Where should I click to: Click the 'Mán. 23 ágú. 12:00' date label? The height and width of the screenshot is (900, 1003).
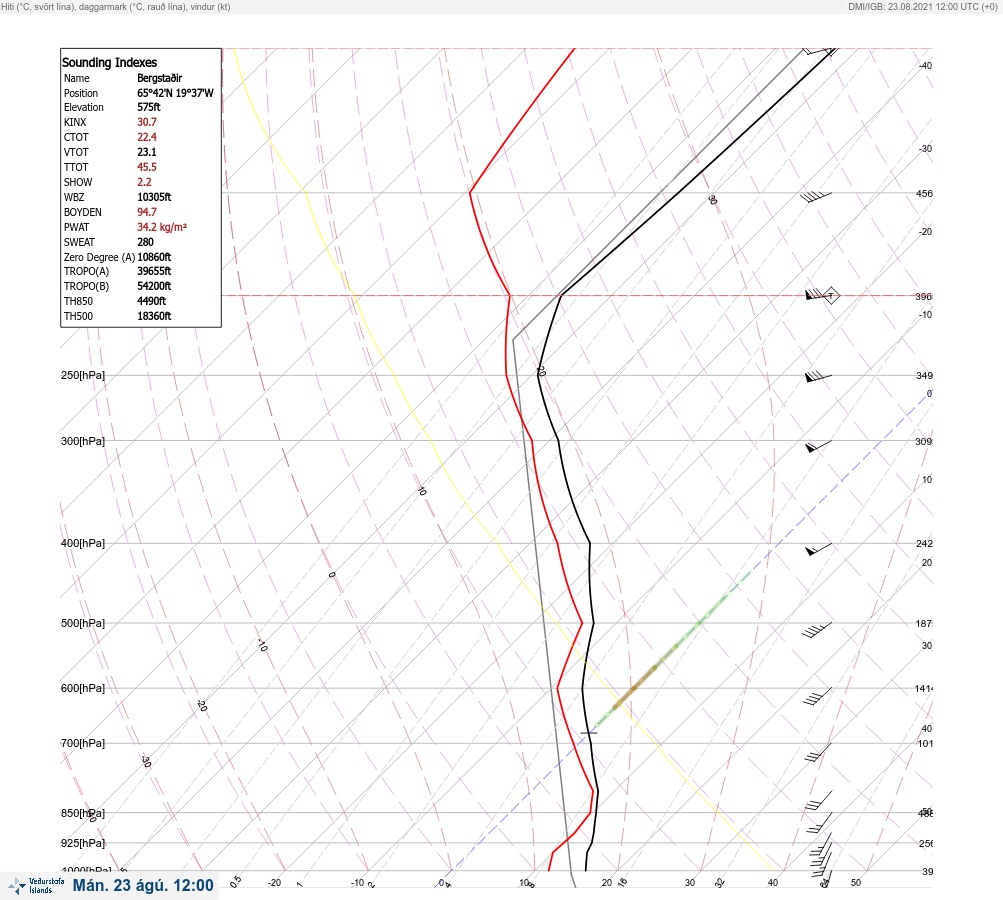point(143,885)
